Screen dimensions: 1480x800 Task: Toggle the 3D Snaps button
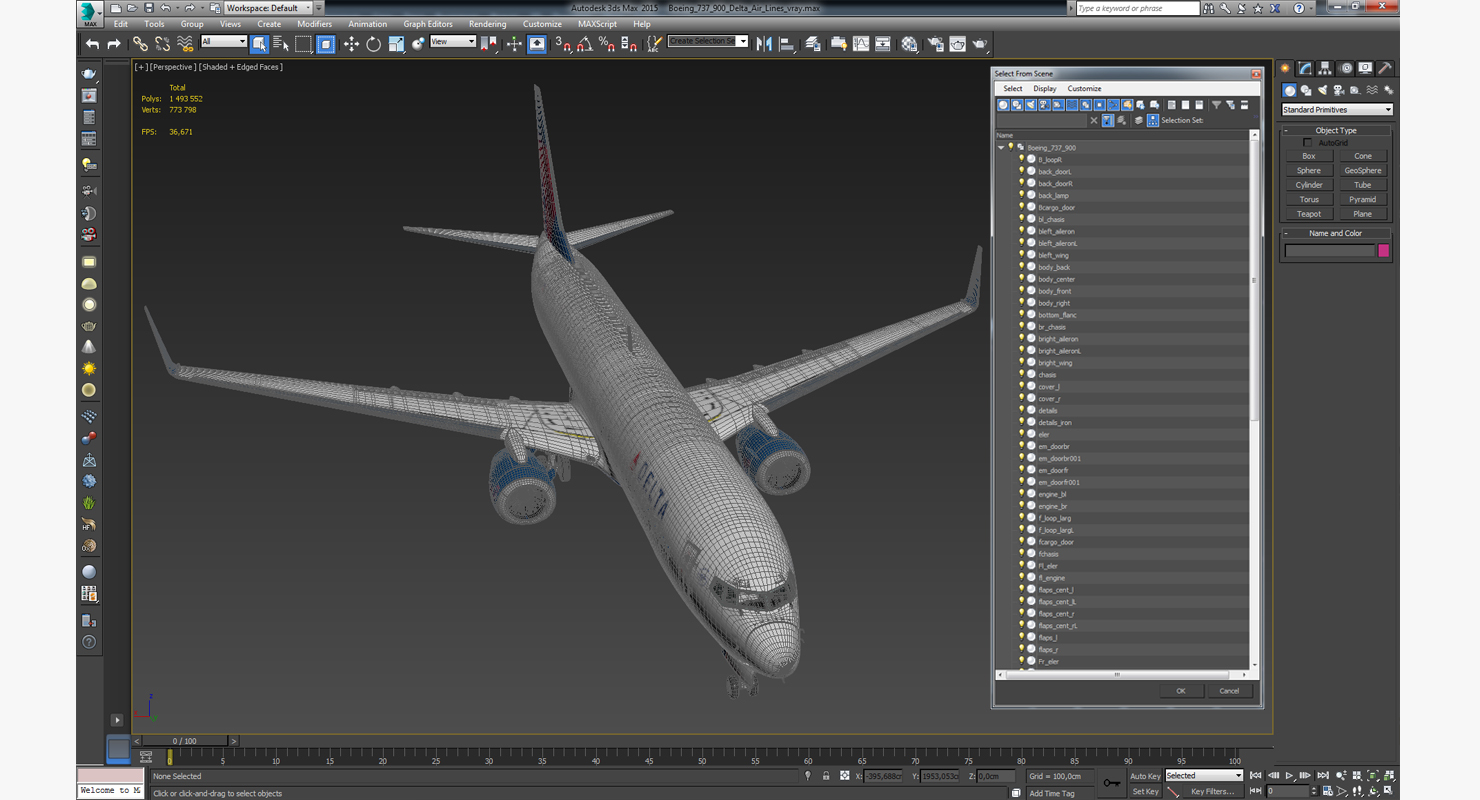click(x=563, y=44)
